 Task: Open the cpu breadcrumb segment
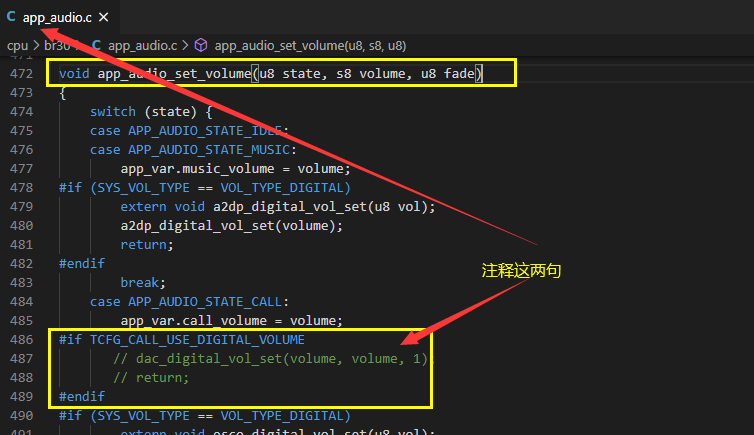[x=17, y=46]
